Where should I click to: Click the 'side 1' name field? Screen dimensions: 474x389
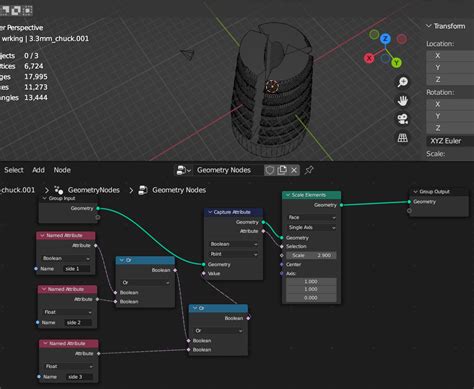pyautogui.click(x=76, y=269)
